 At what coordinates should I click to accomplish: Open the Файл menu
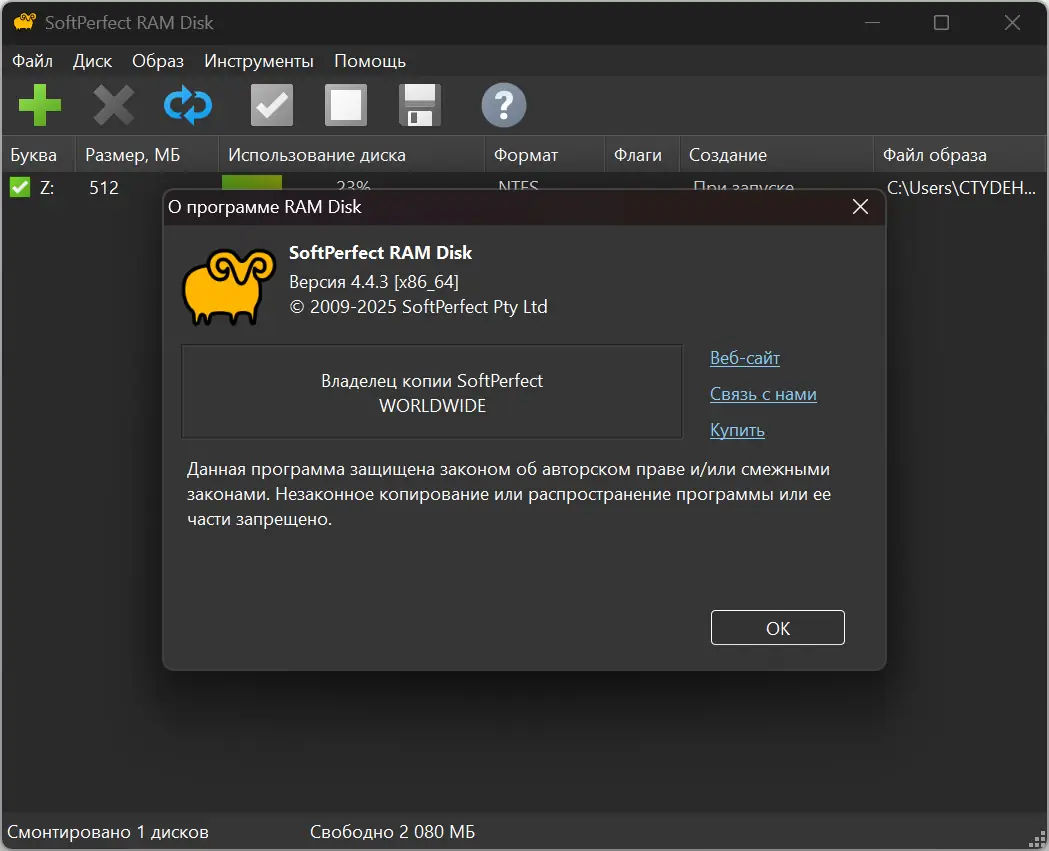(x=31, y=60)
